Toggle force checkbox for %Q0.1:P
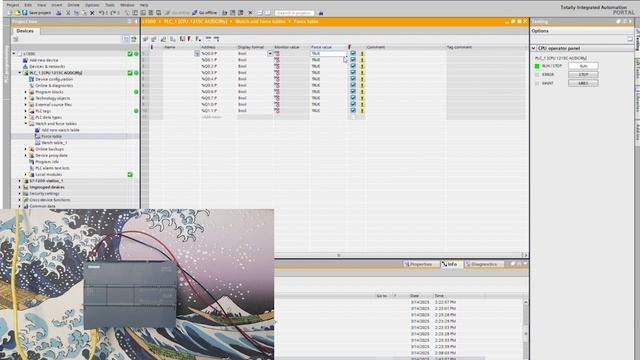Image resolution: width=640 pixels, height=360 pixels. coord(353,60)
